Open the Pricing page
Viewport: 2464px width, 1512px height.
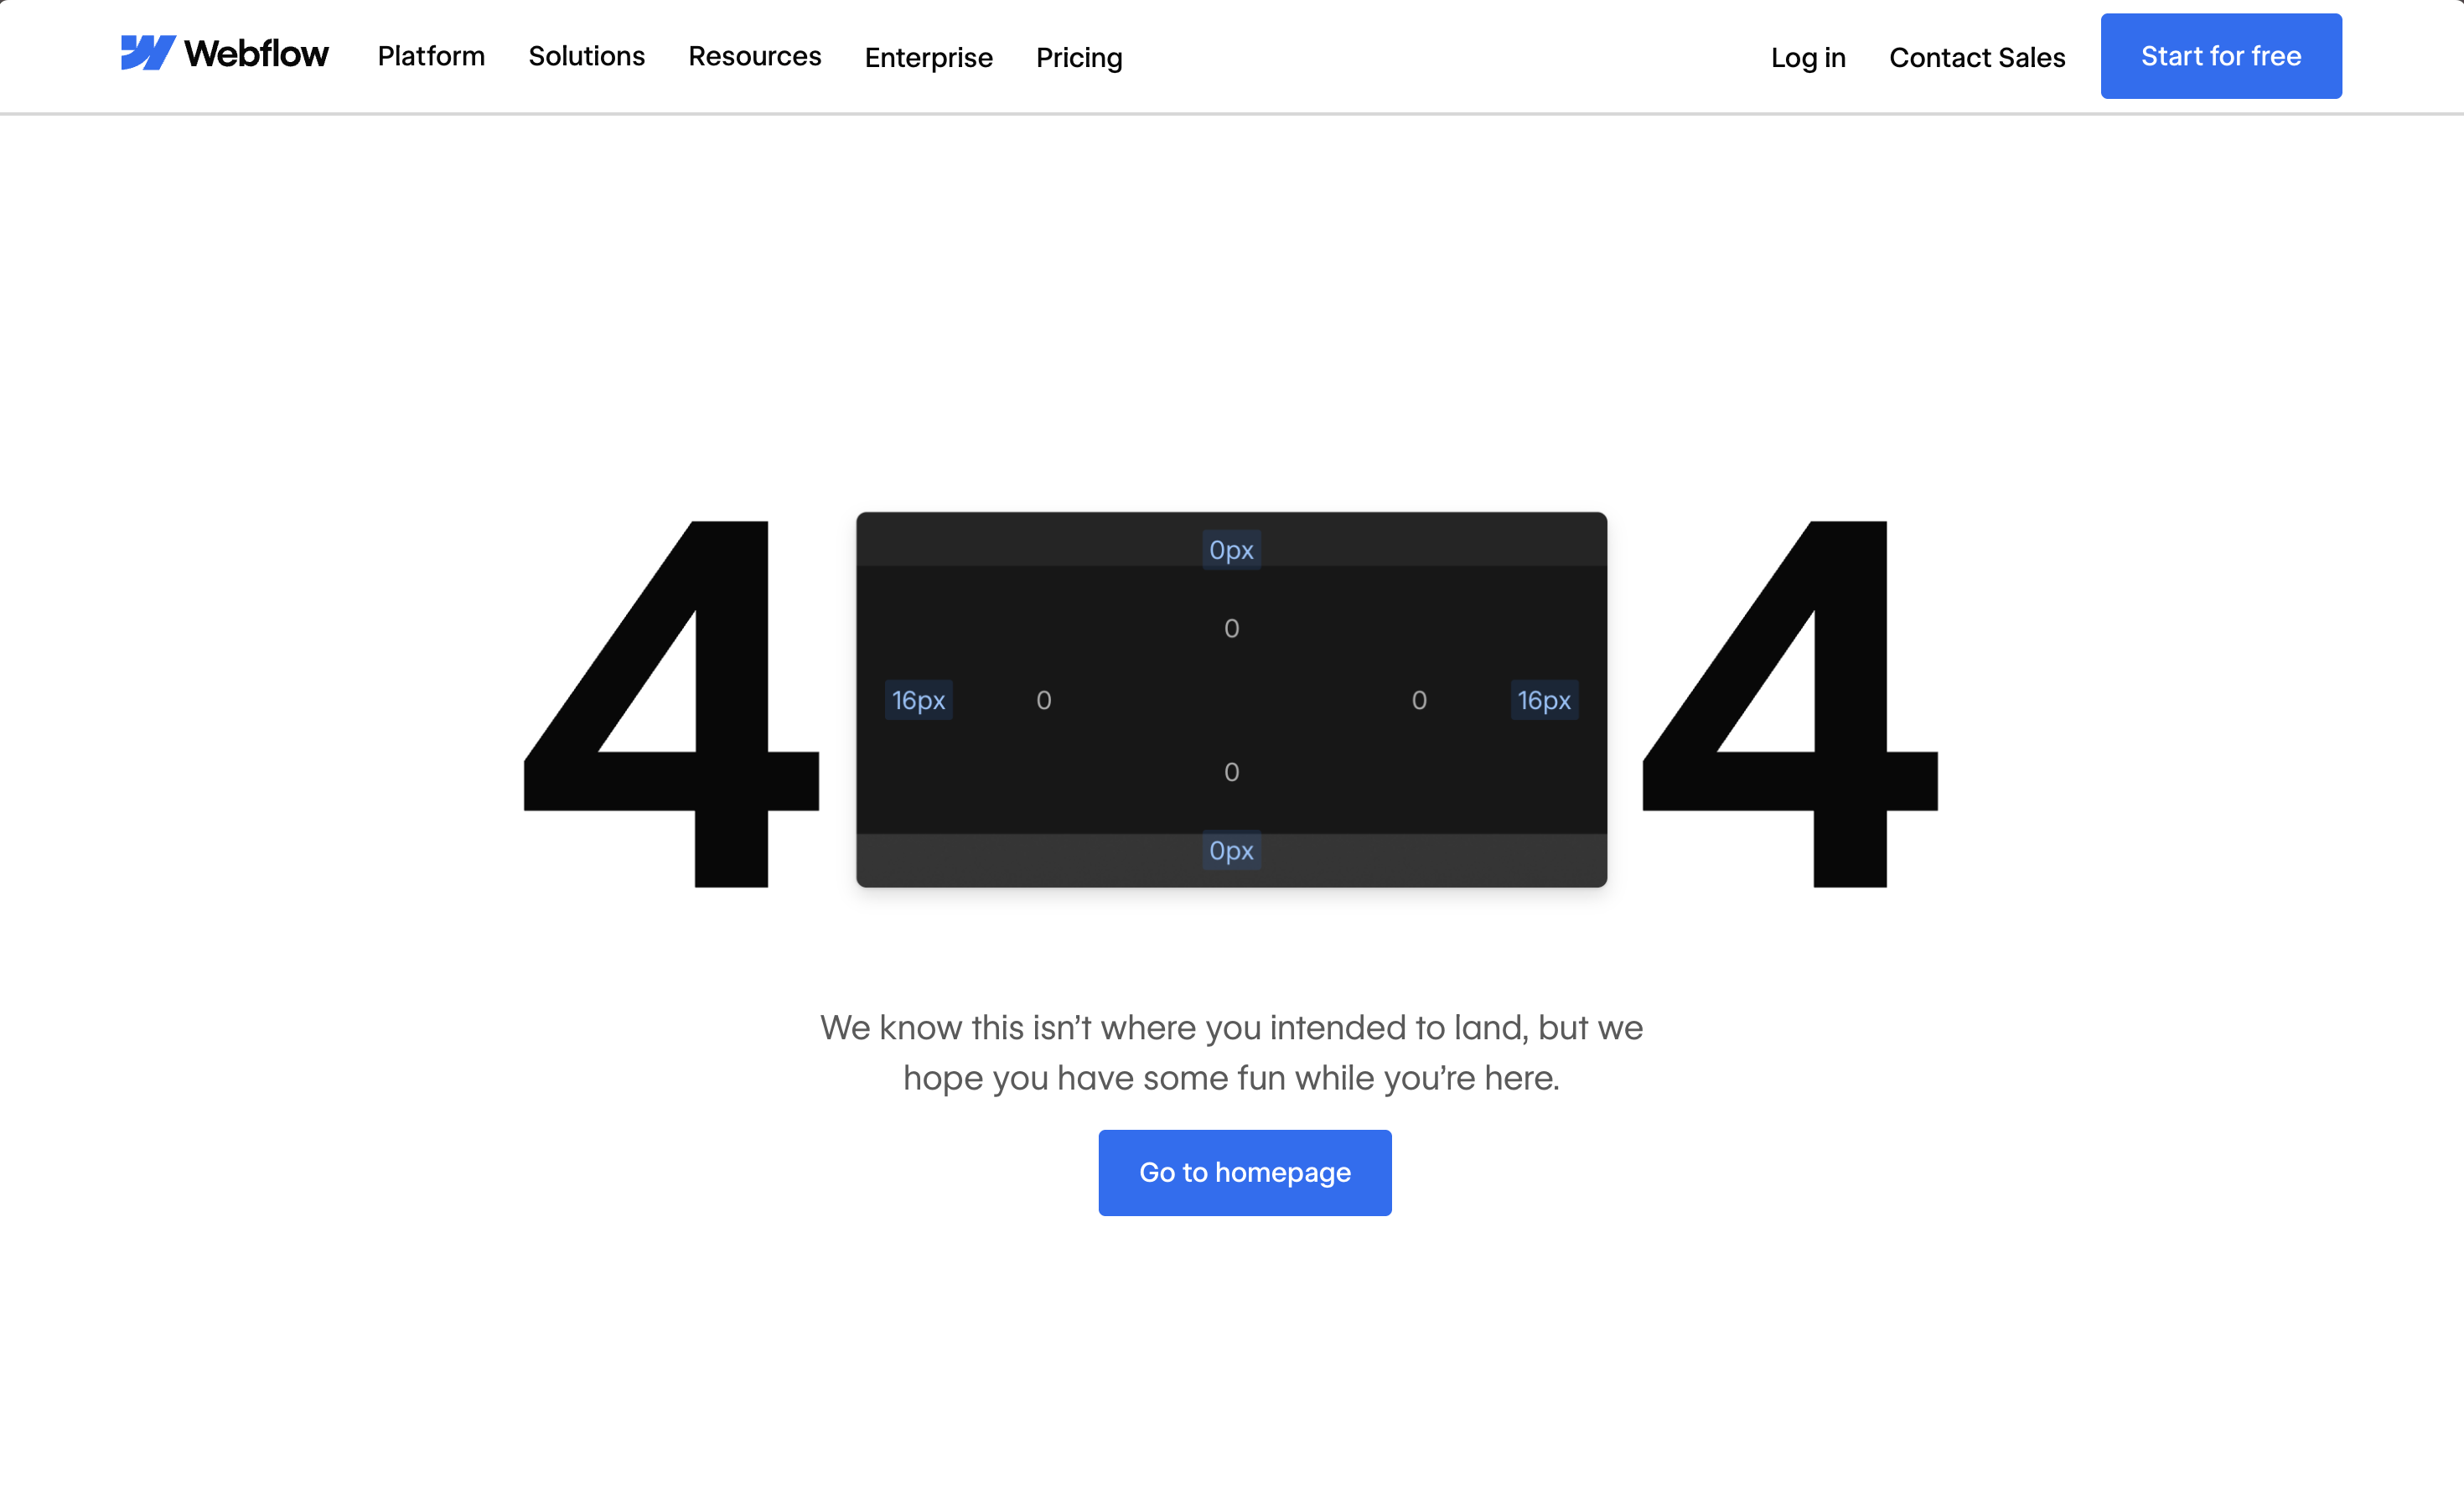click(x=1079, y=58)
